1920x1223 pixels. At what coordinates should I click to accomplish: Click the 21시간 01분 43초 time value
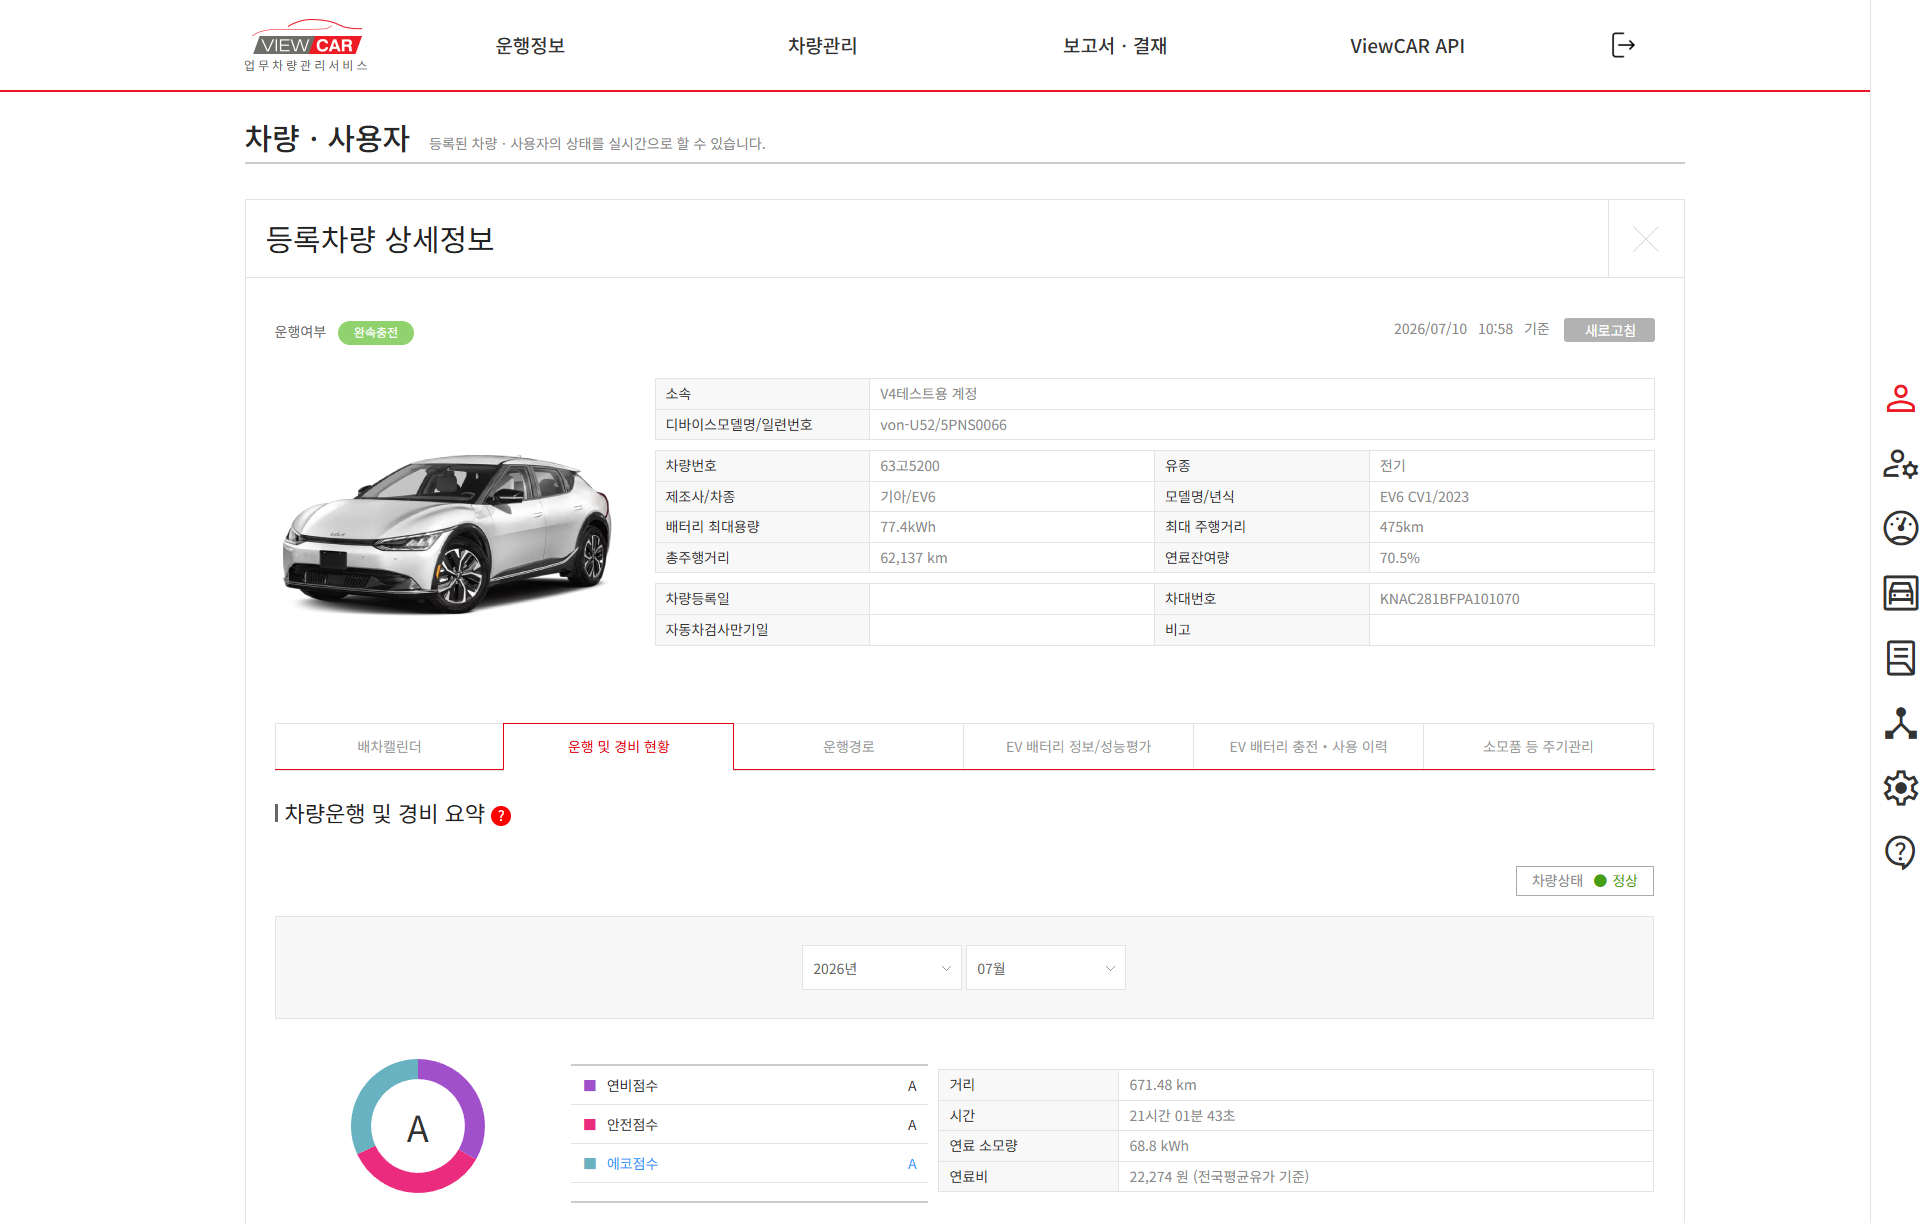click(x=1182, y=1116)
